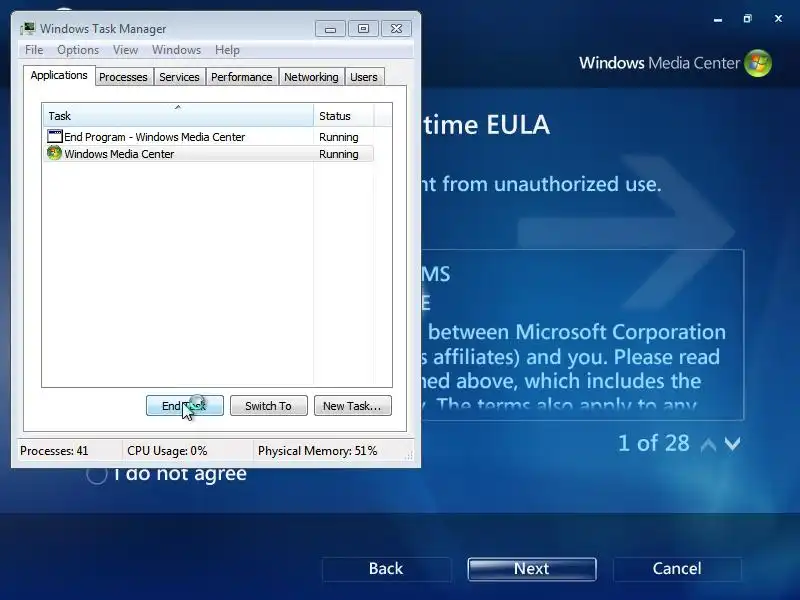
Task: Click inside the EULA terms text box
Action: pos(582,335)
